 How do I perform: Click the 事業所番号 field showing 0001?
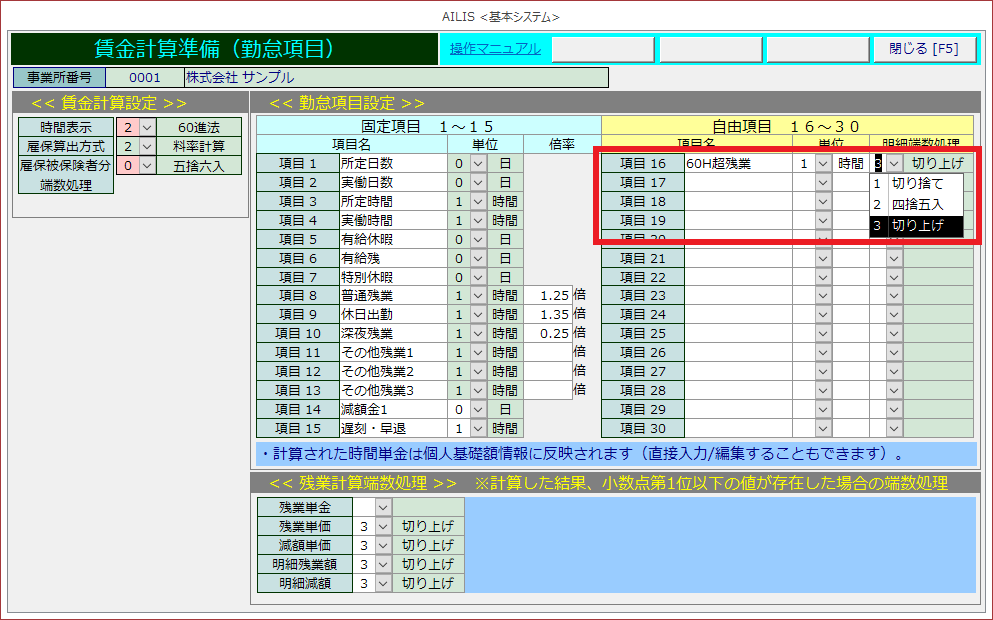[x=144, y=78]
